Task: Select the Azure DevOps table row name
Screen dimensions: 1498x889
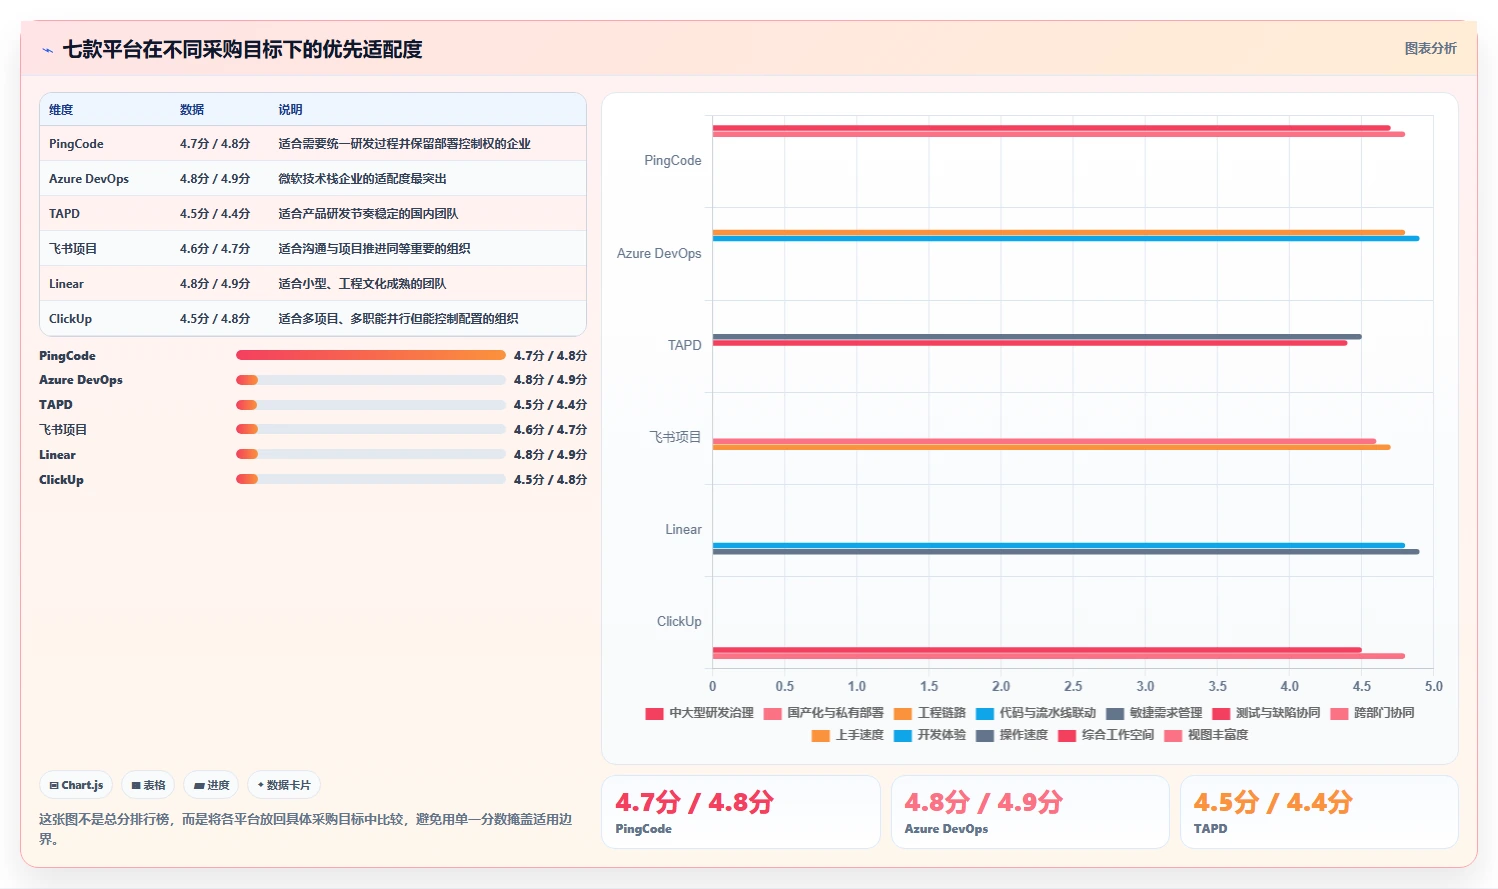Action: tap(89, 179)
